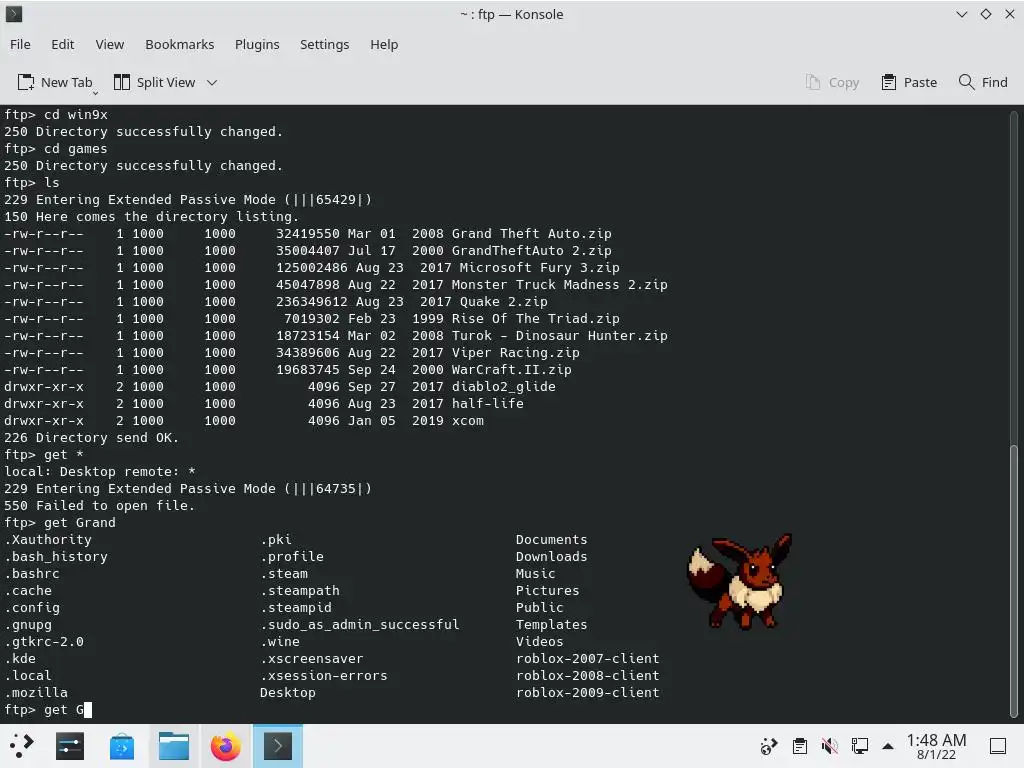Open Dolphin file manager from taskbar
The height and width of the screenshot is (768, 1024).
(174, 746)
